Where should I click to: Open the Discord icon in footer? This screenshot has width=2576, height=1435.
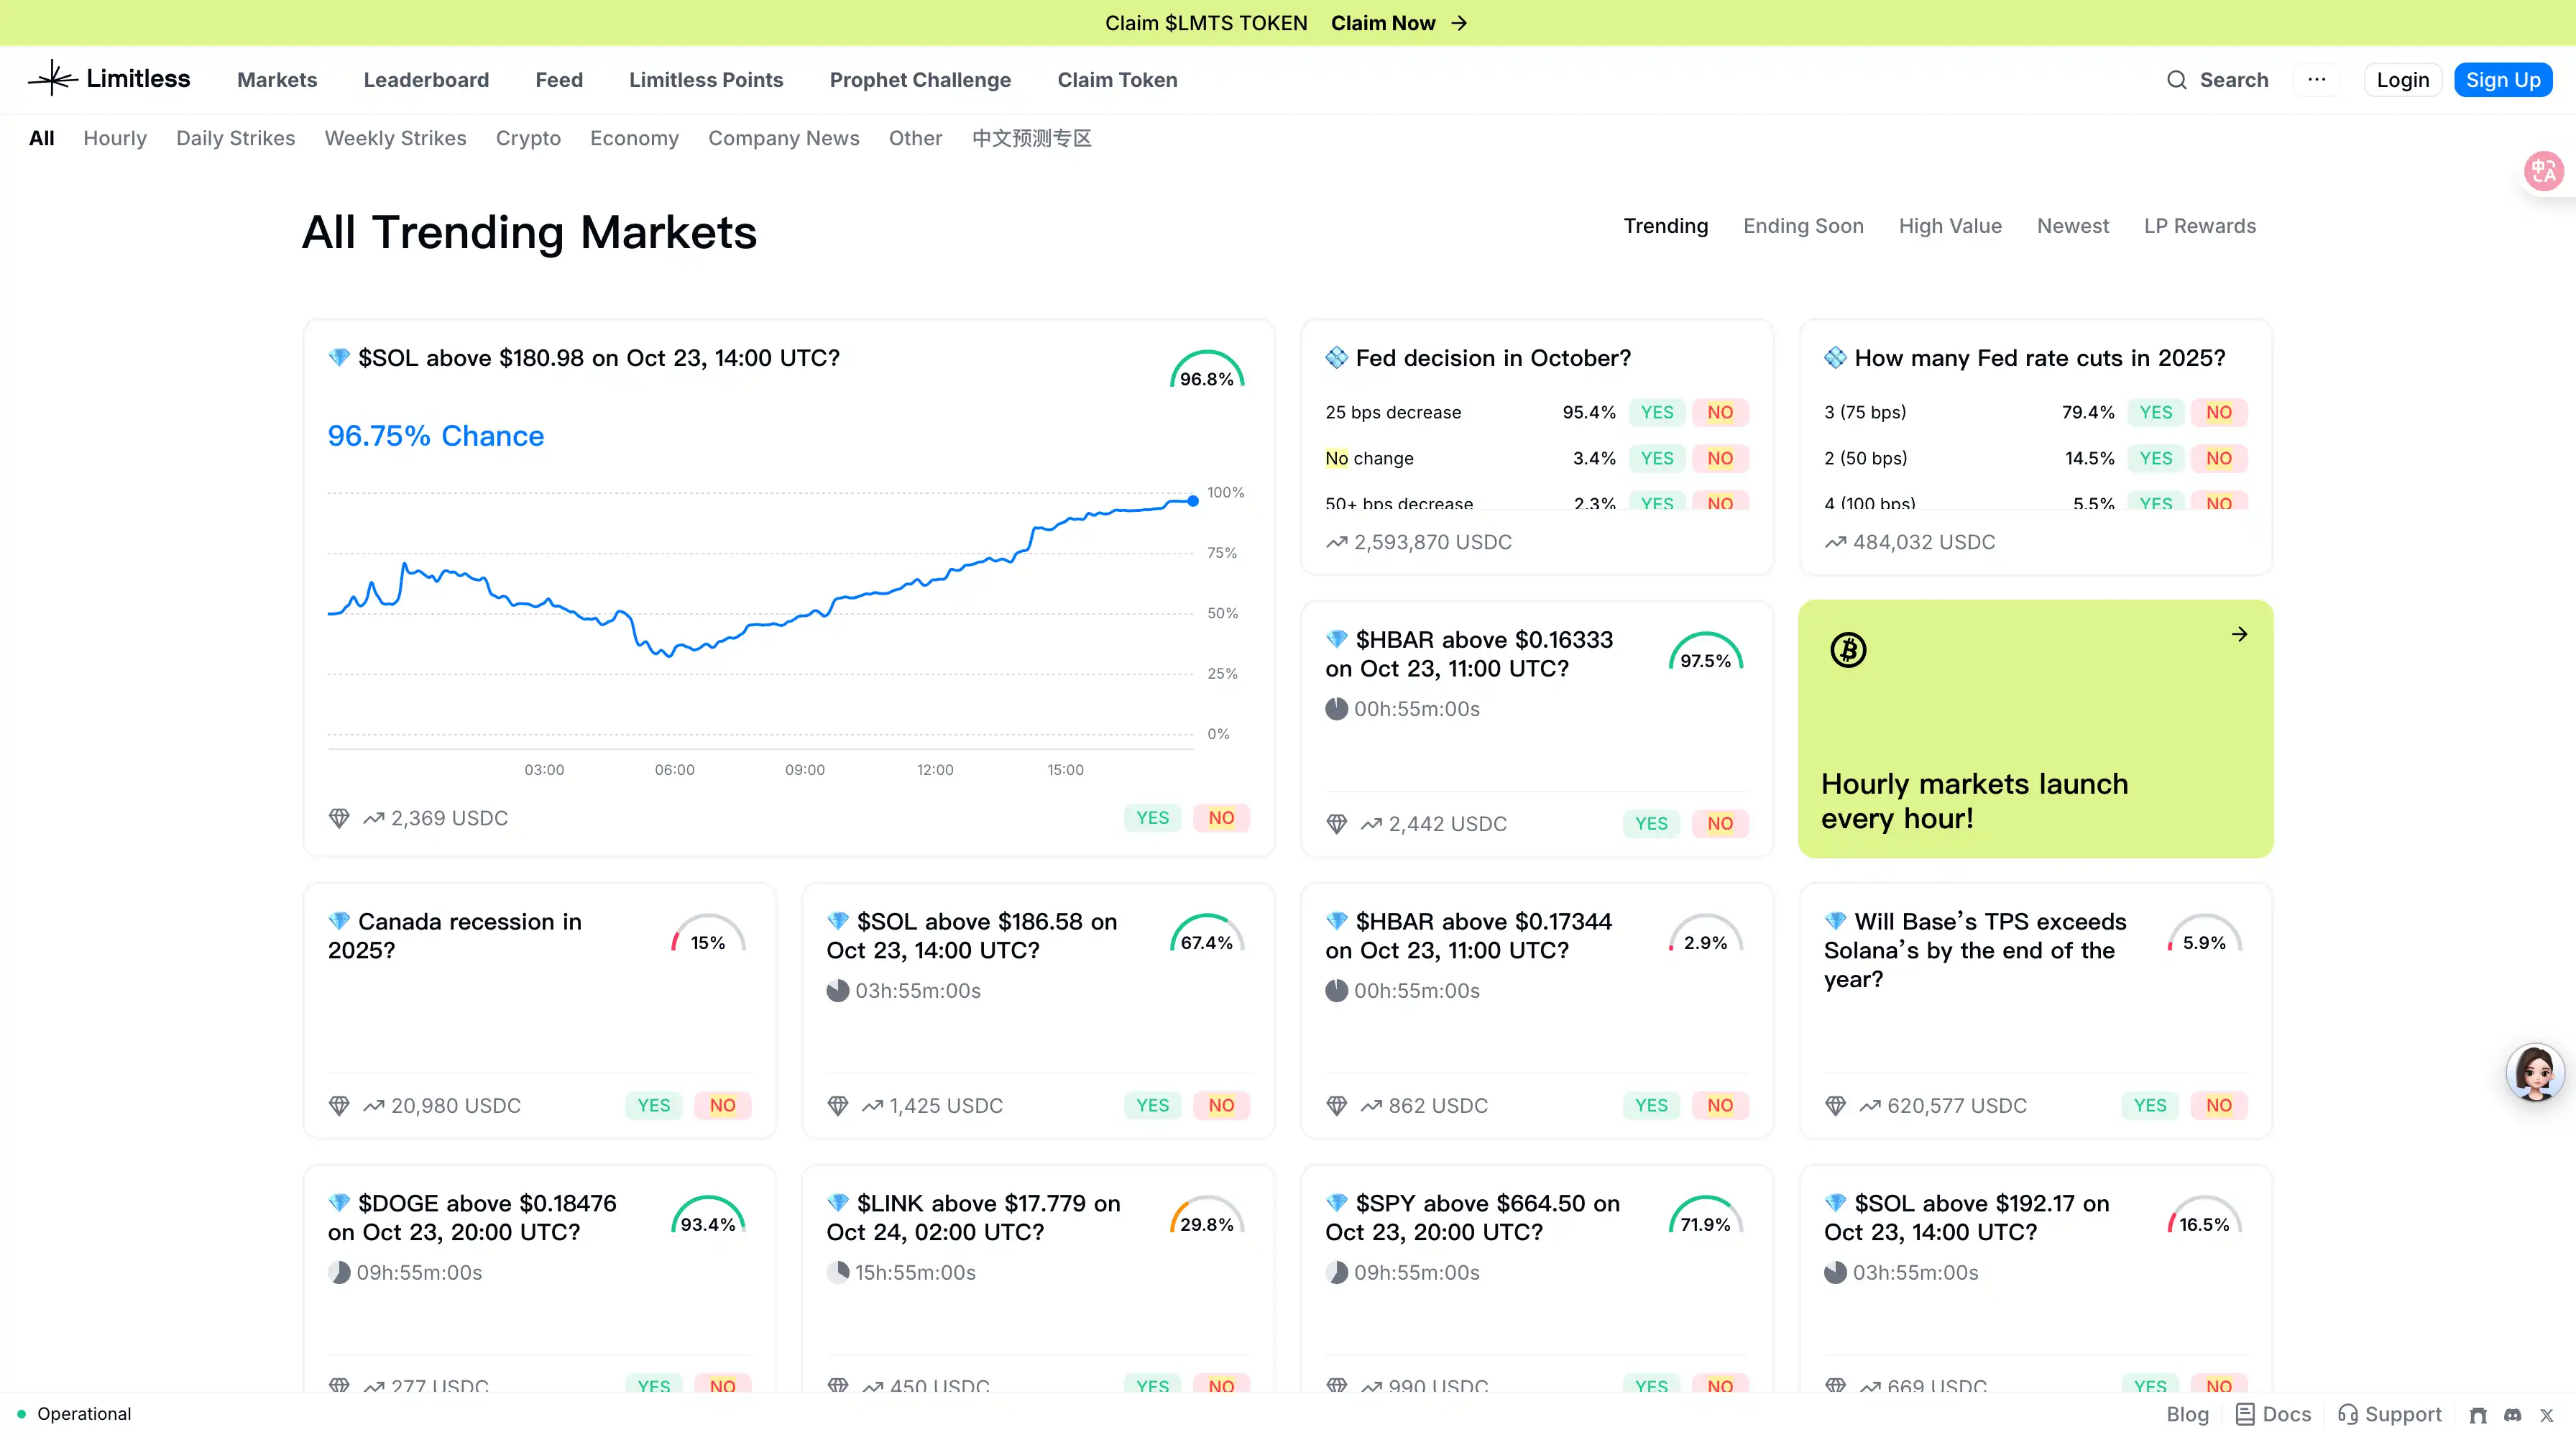(x=2512, y=1415)
